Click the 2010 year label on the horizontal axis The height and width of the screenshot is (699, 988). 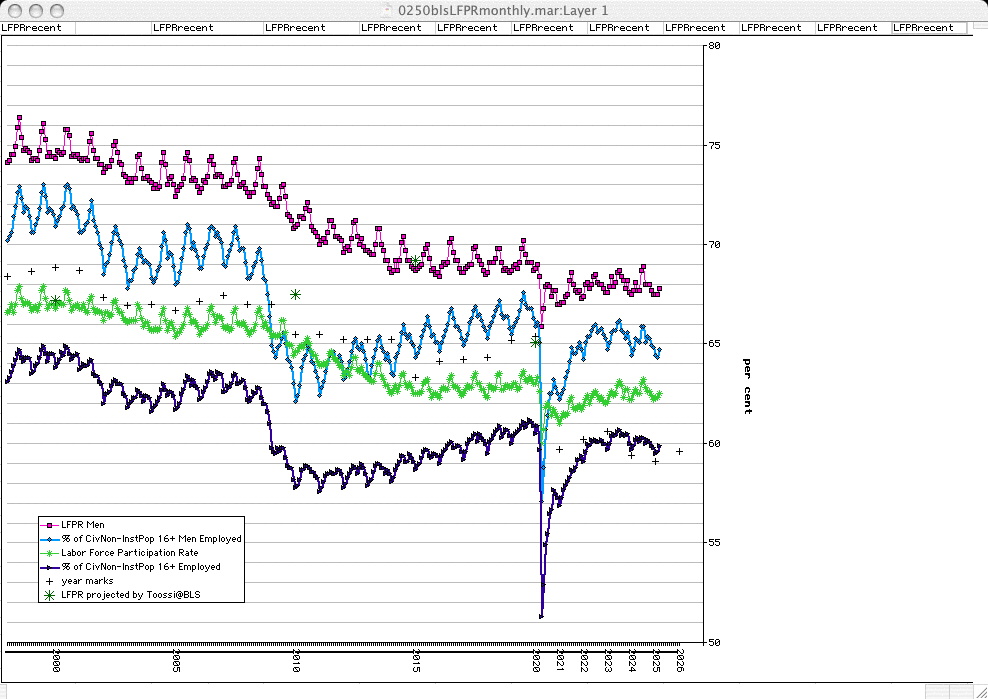(296, 661)
